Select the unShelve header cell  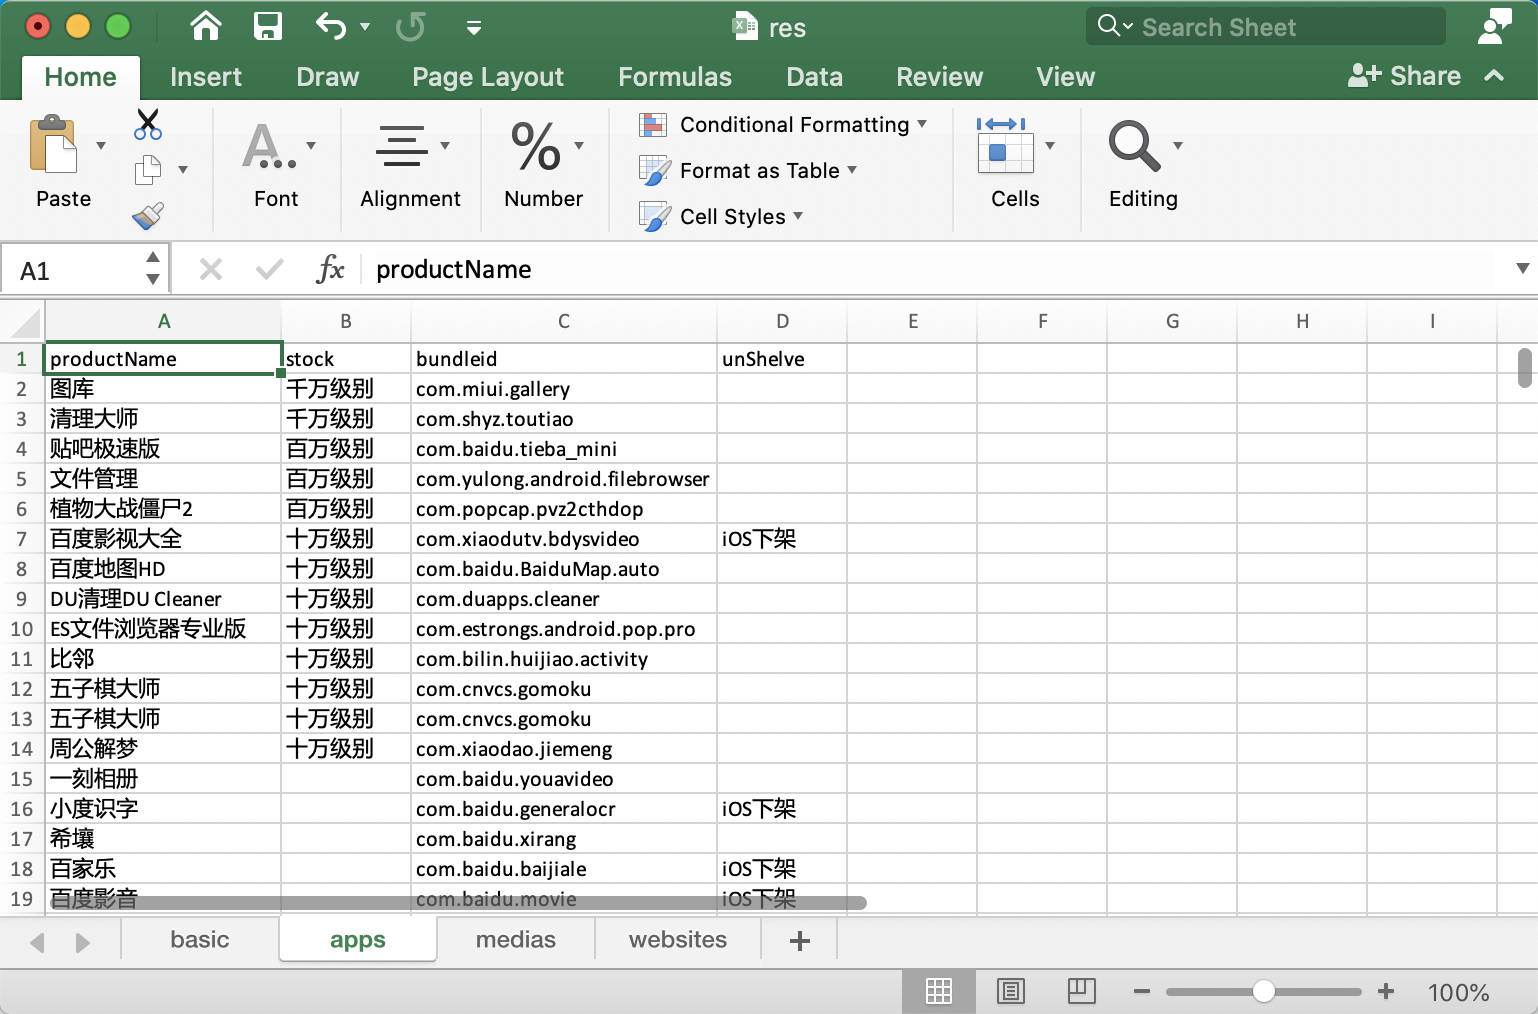pyautogui.click(x=782, y=359)
